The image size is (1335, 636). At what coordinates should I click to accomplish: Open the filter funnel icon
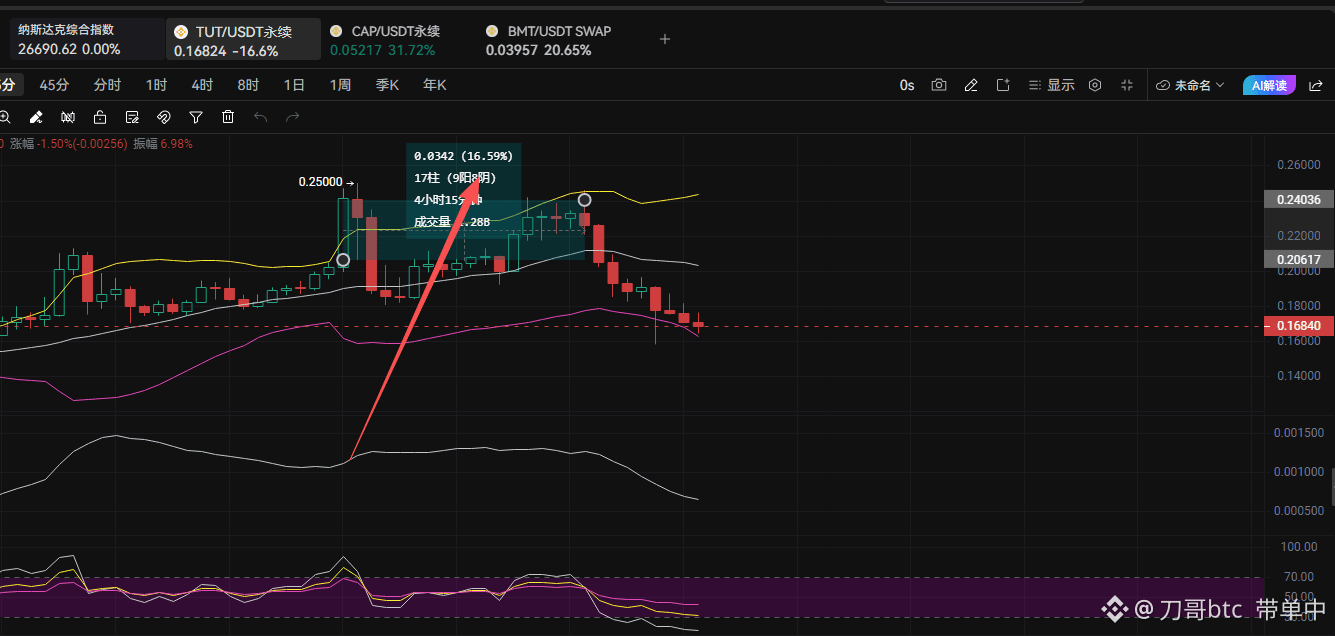coord(196,117)
